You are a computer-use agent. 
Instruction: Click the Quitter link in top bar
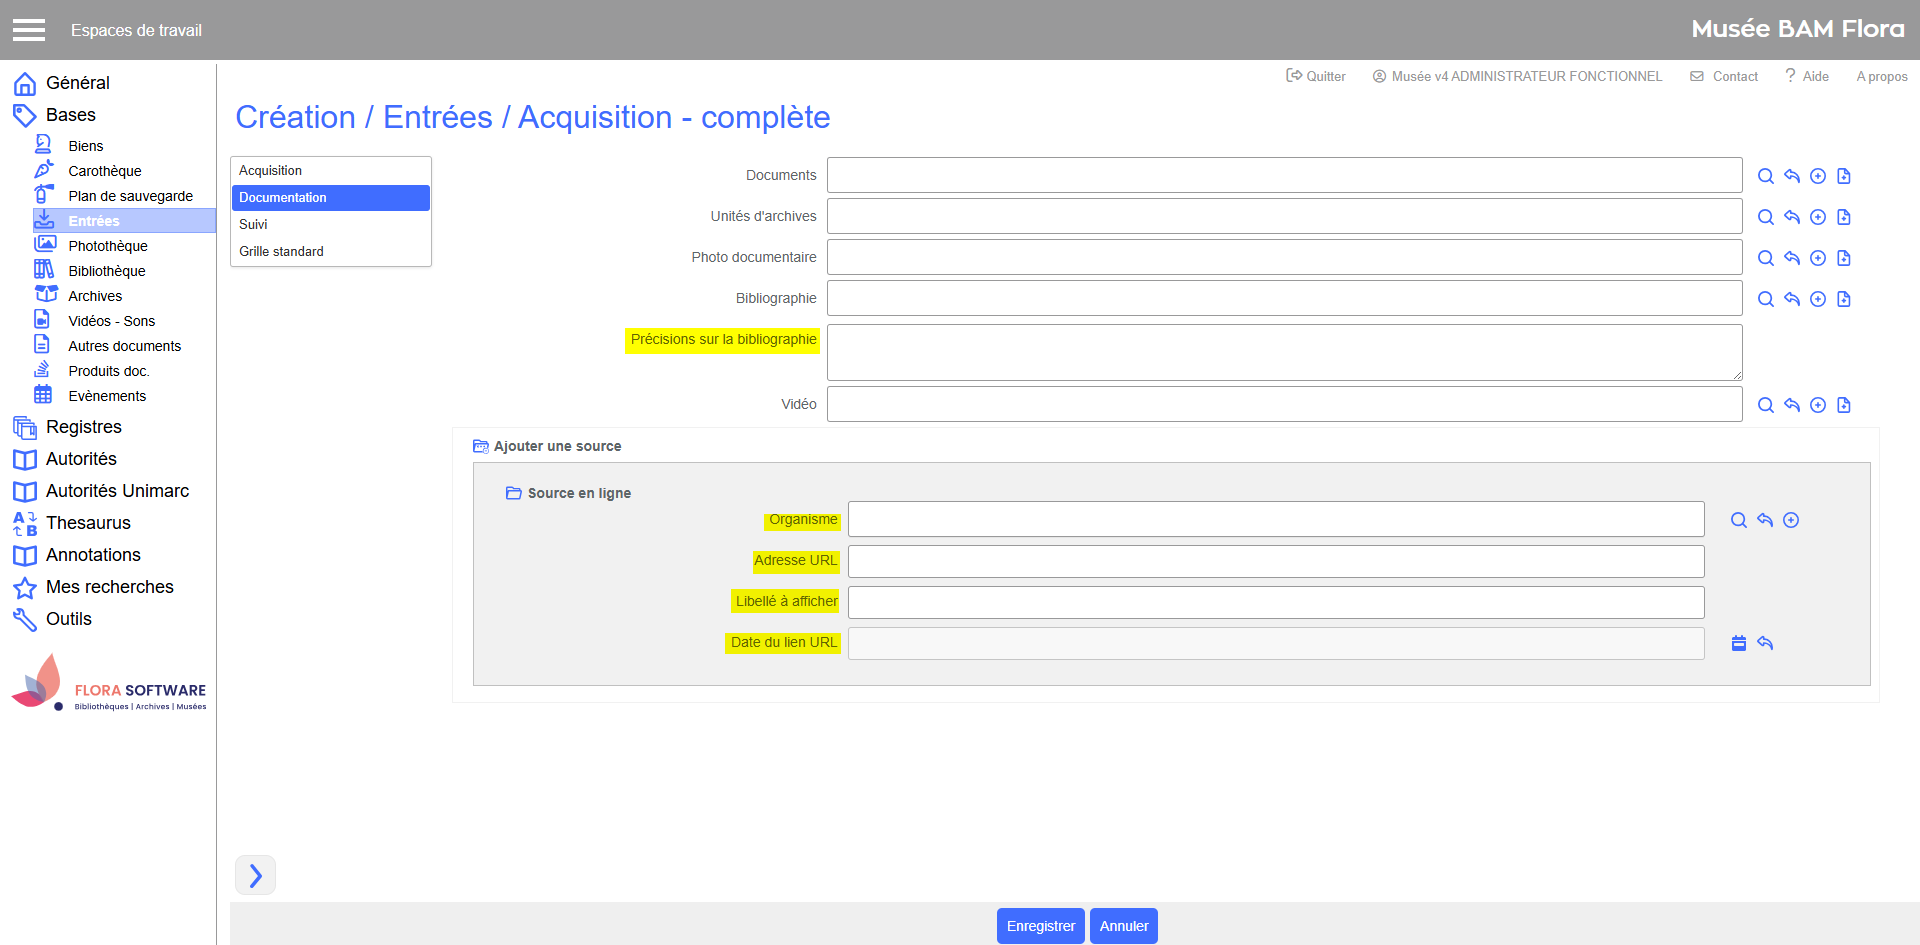1315,76
